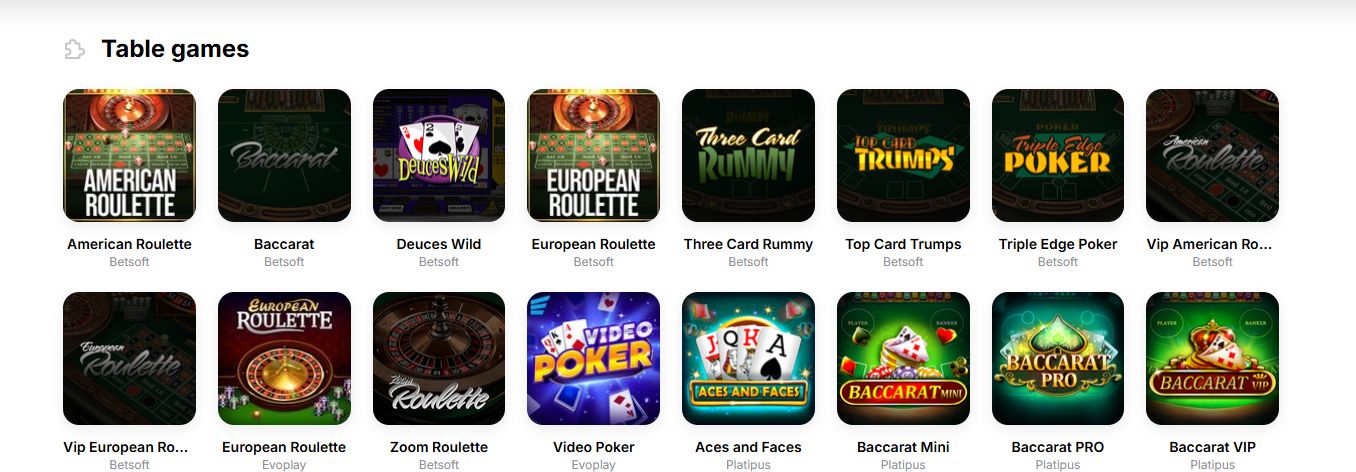Open the Deuces Wild card game image

coord(439,155)
